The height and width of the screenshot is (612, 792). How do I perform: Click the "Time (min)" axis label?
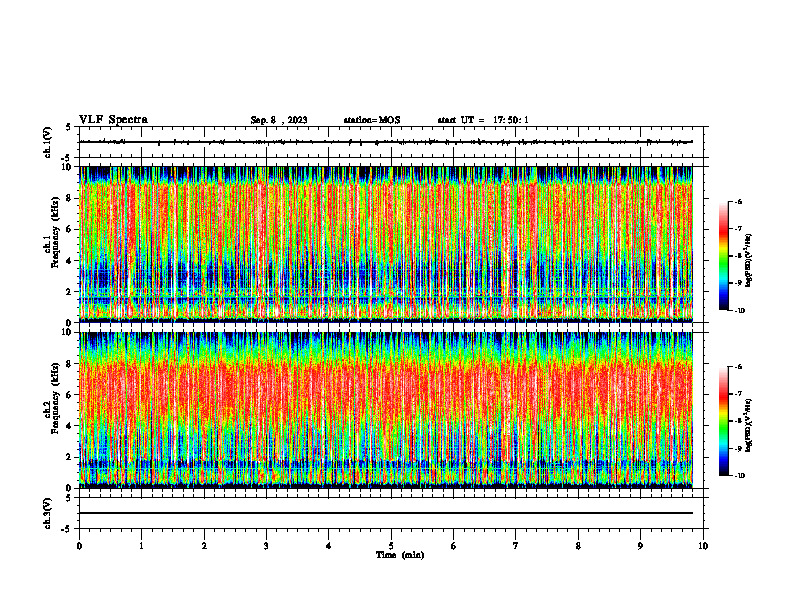tap(400, 555)
